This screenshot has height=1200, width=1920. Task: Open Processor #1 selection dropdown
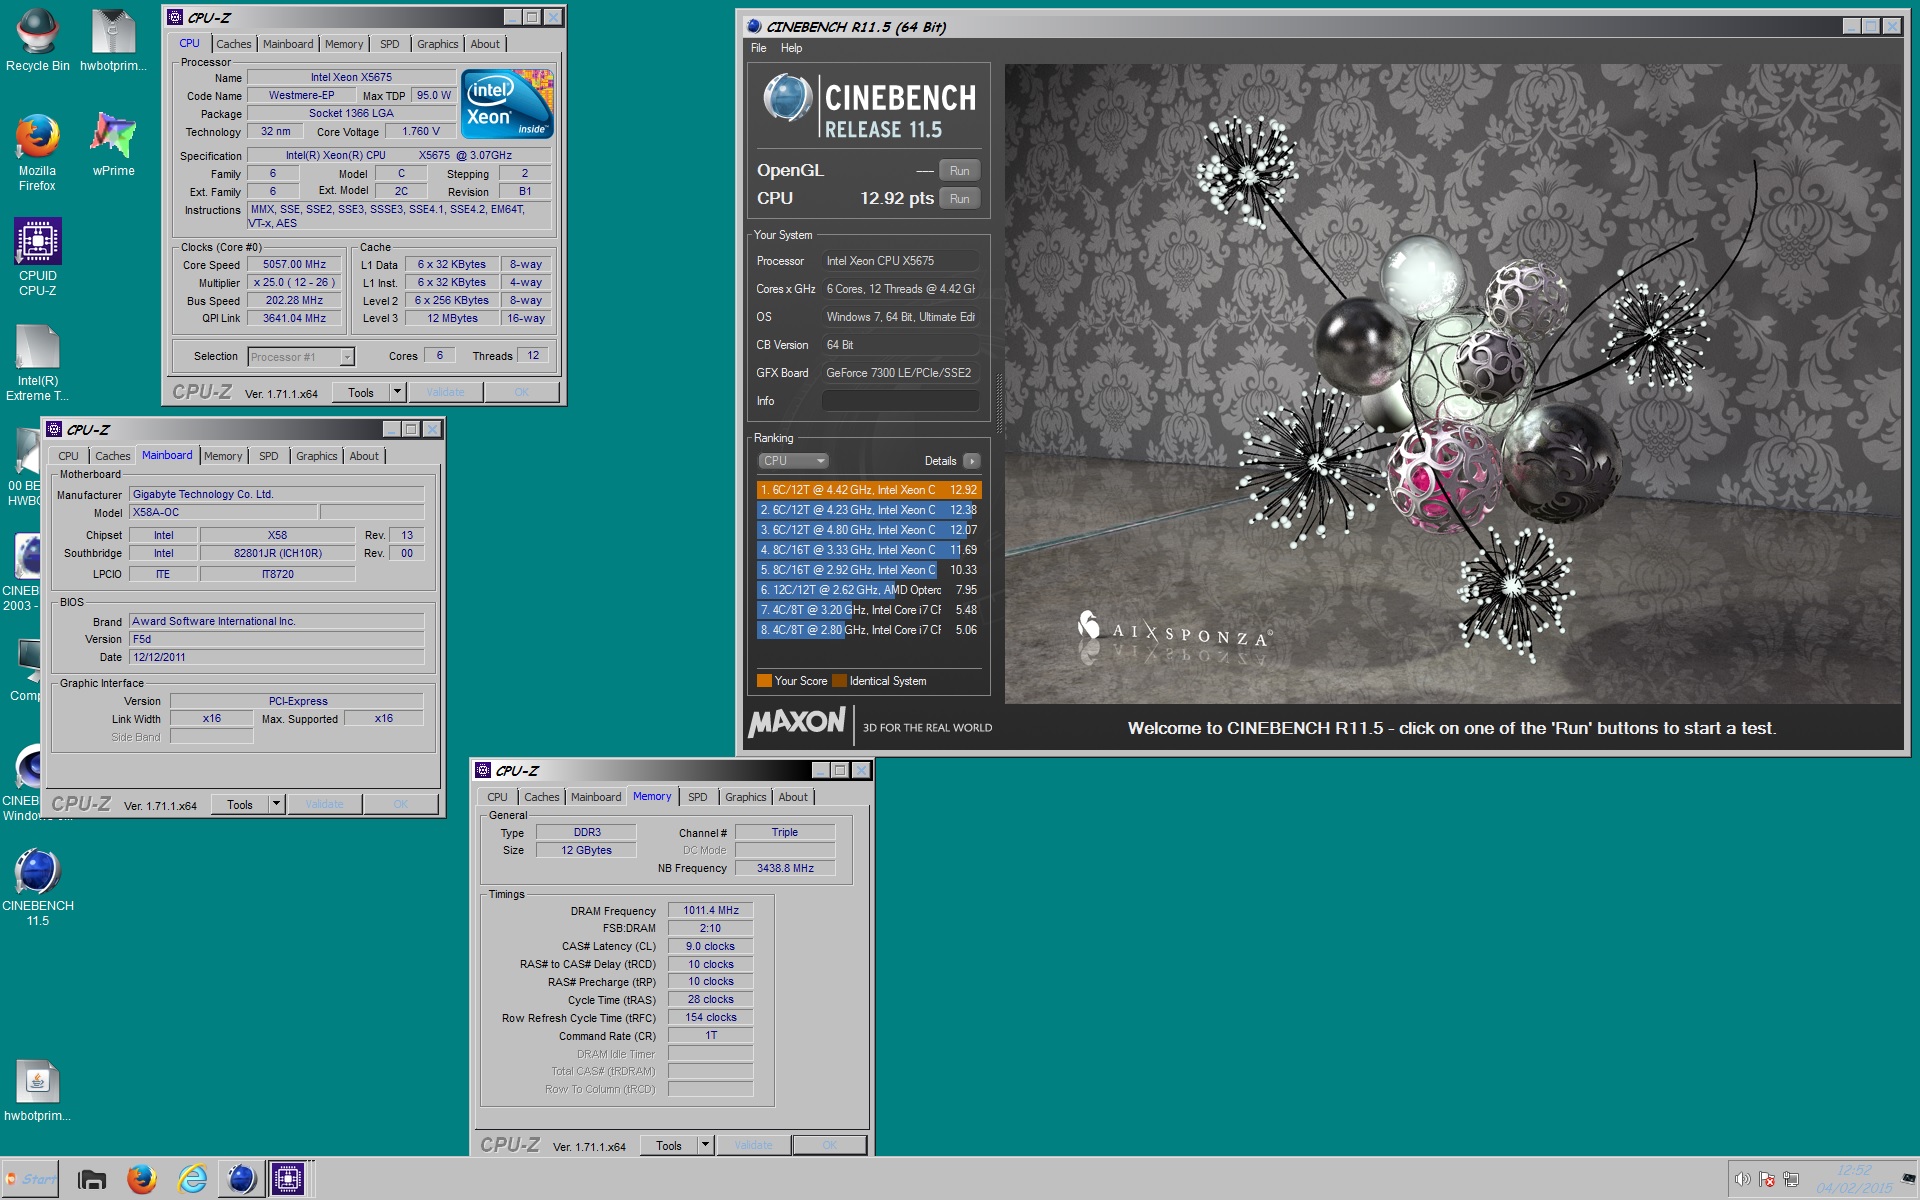[x=301, y=357]
